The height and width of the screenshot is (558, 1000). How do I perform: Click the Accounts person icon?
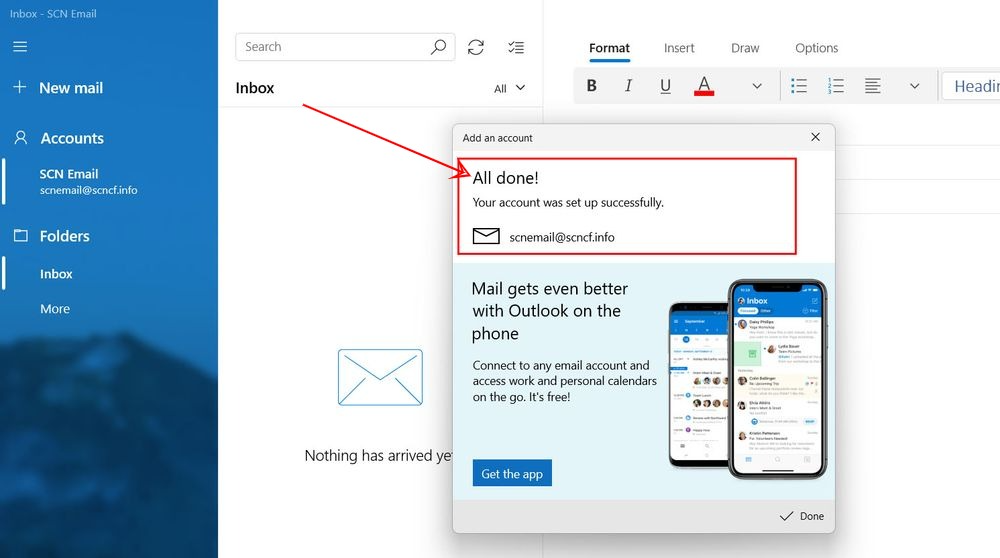click(20, 138)
